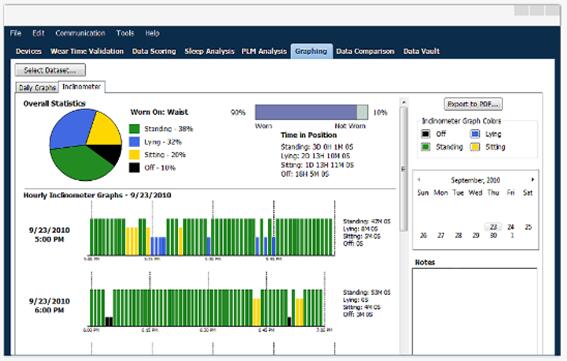Open the Communication menu
This screenshot has height=361, width=567.
80,33
